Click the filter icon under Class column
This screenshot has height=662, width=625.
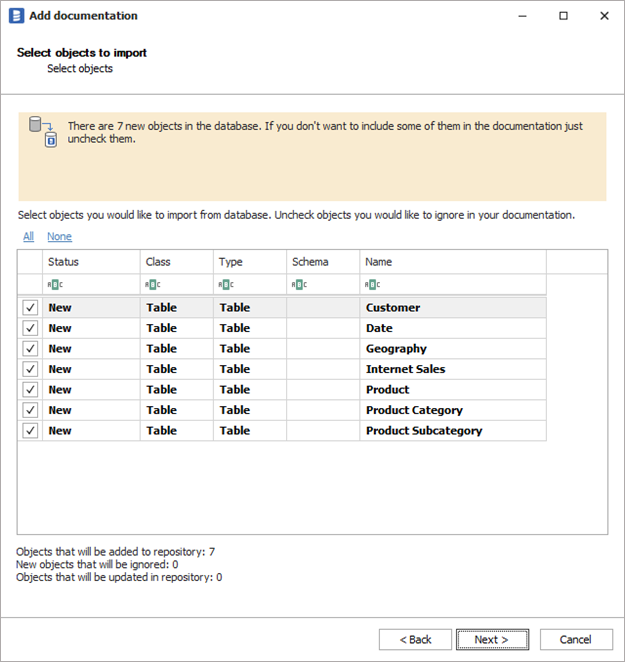[x=153, y=285]
